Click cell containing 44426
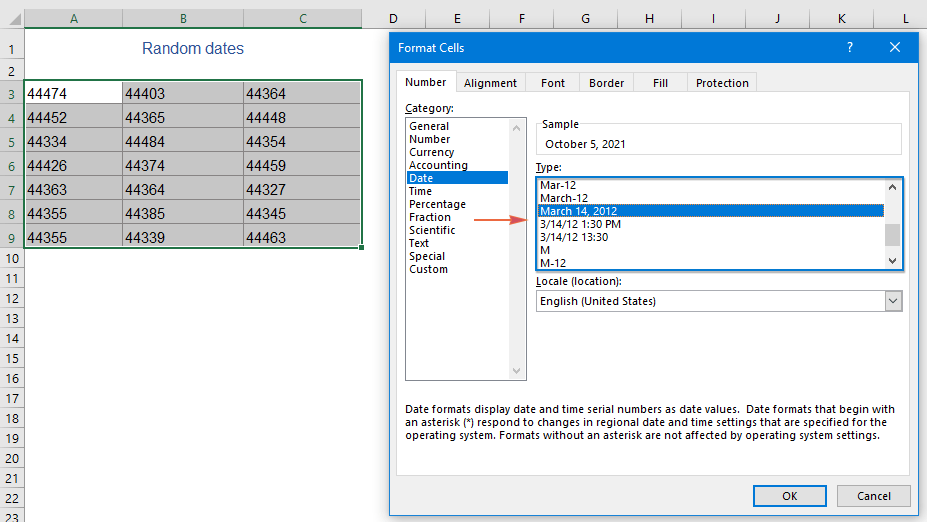This screenshot has width=927, height=522. 74,166
